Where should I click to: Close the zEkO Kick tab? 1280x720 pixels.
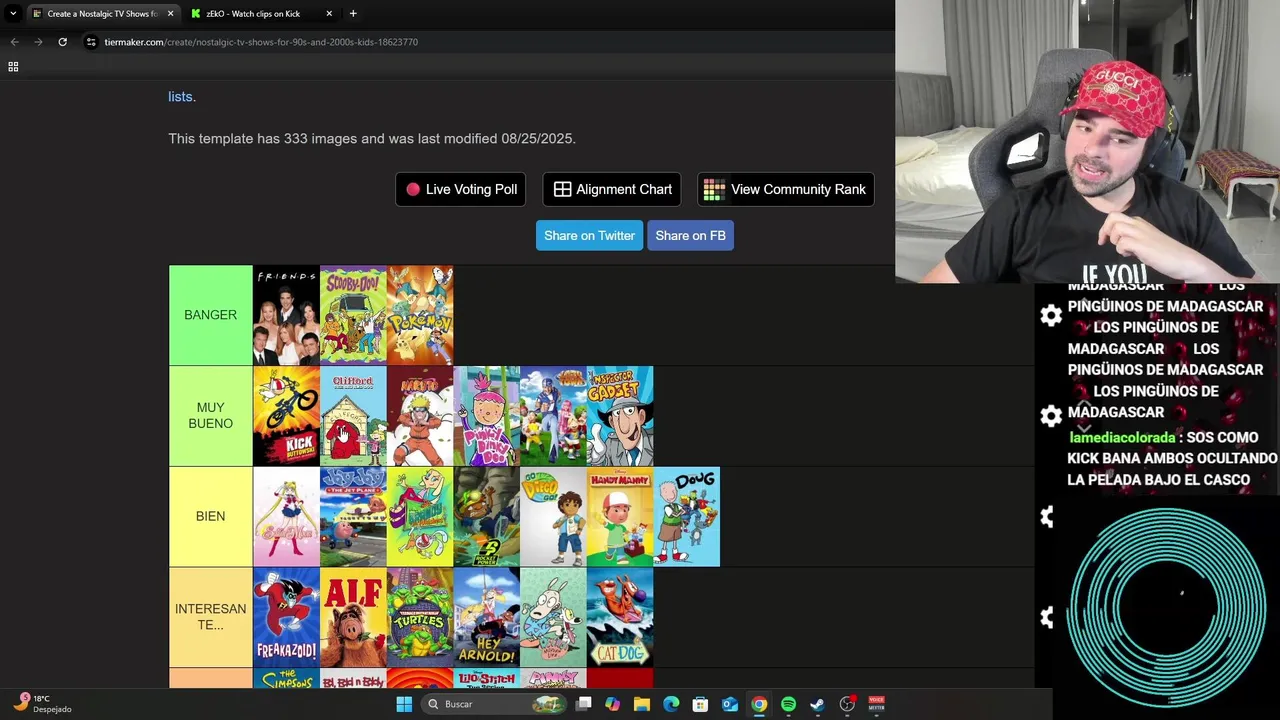(329, 13)
